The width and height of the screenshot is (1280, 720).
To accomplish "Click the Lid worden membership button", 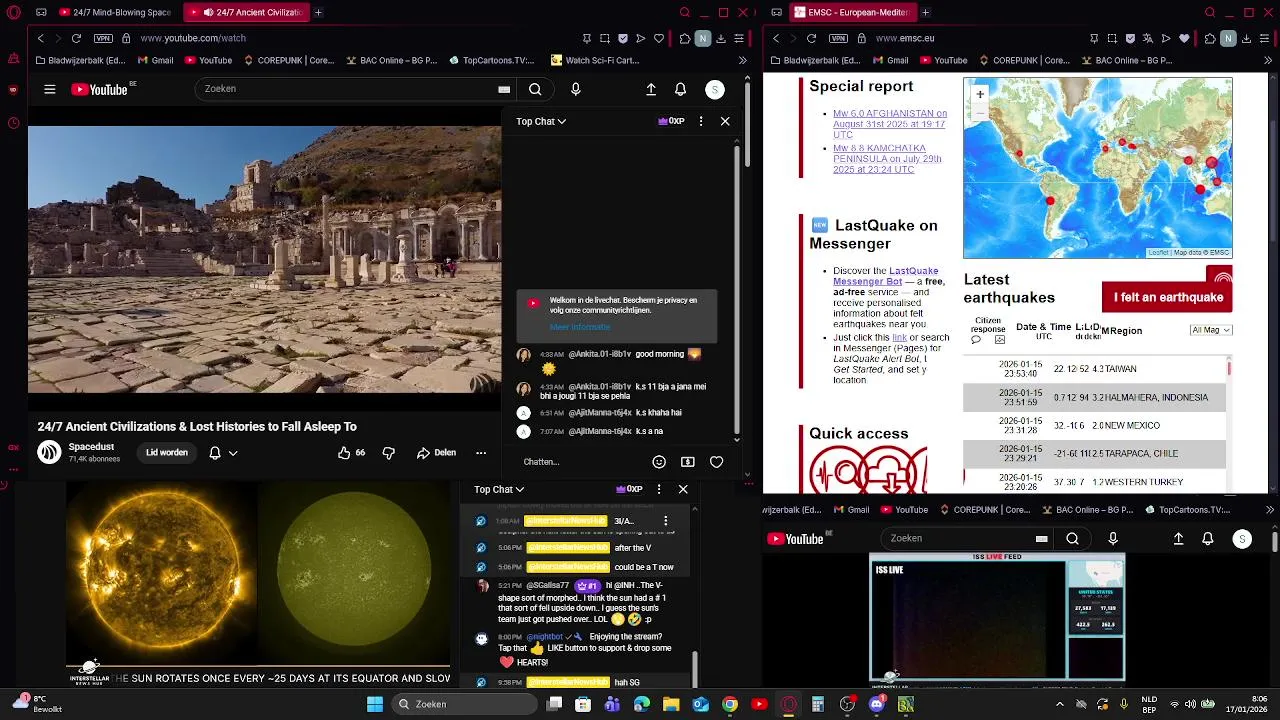I will [167, 452].
